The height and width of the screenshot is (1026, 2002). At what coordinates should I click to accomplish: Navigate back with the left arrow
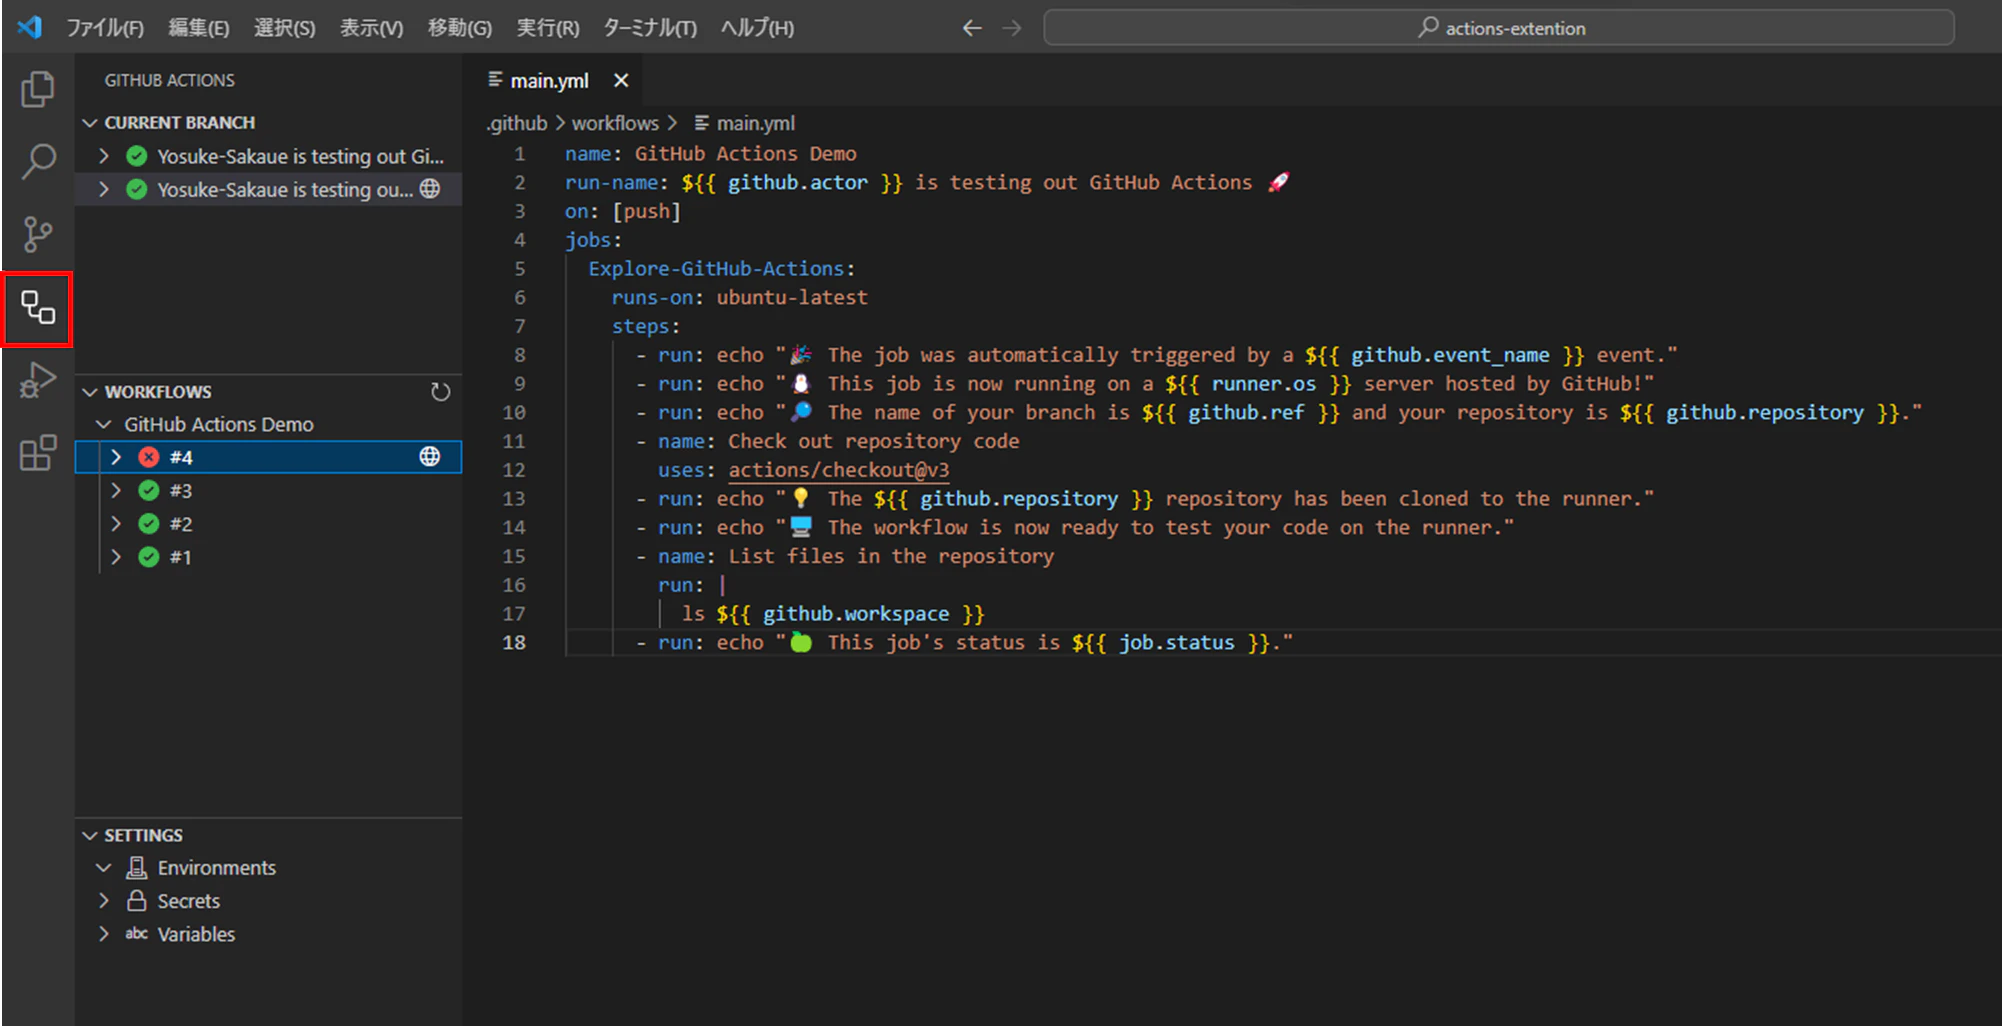(x=971, y=28)
